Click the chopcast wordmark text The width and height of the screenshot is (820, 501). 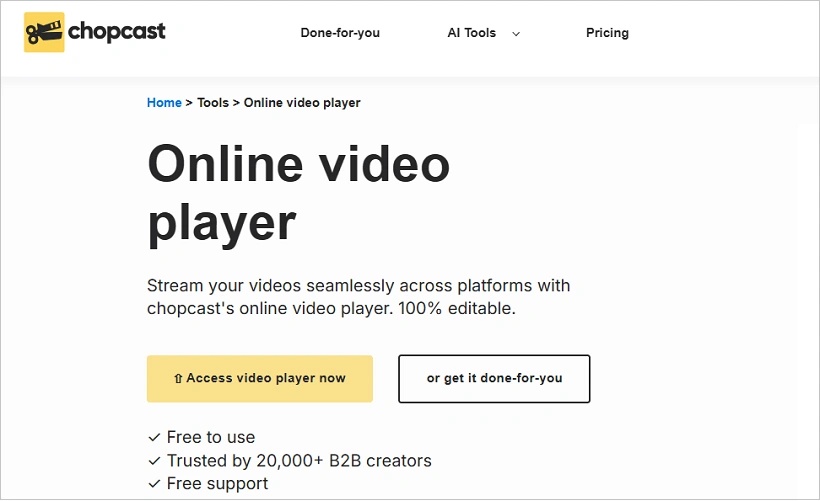pyautogui.click(x=117, y=32)
